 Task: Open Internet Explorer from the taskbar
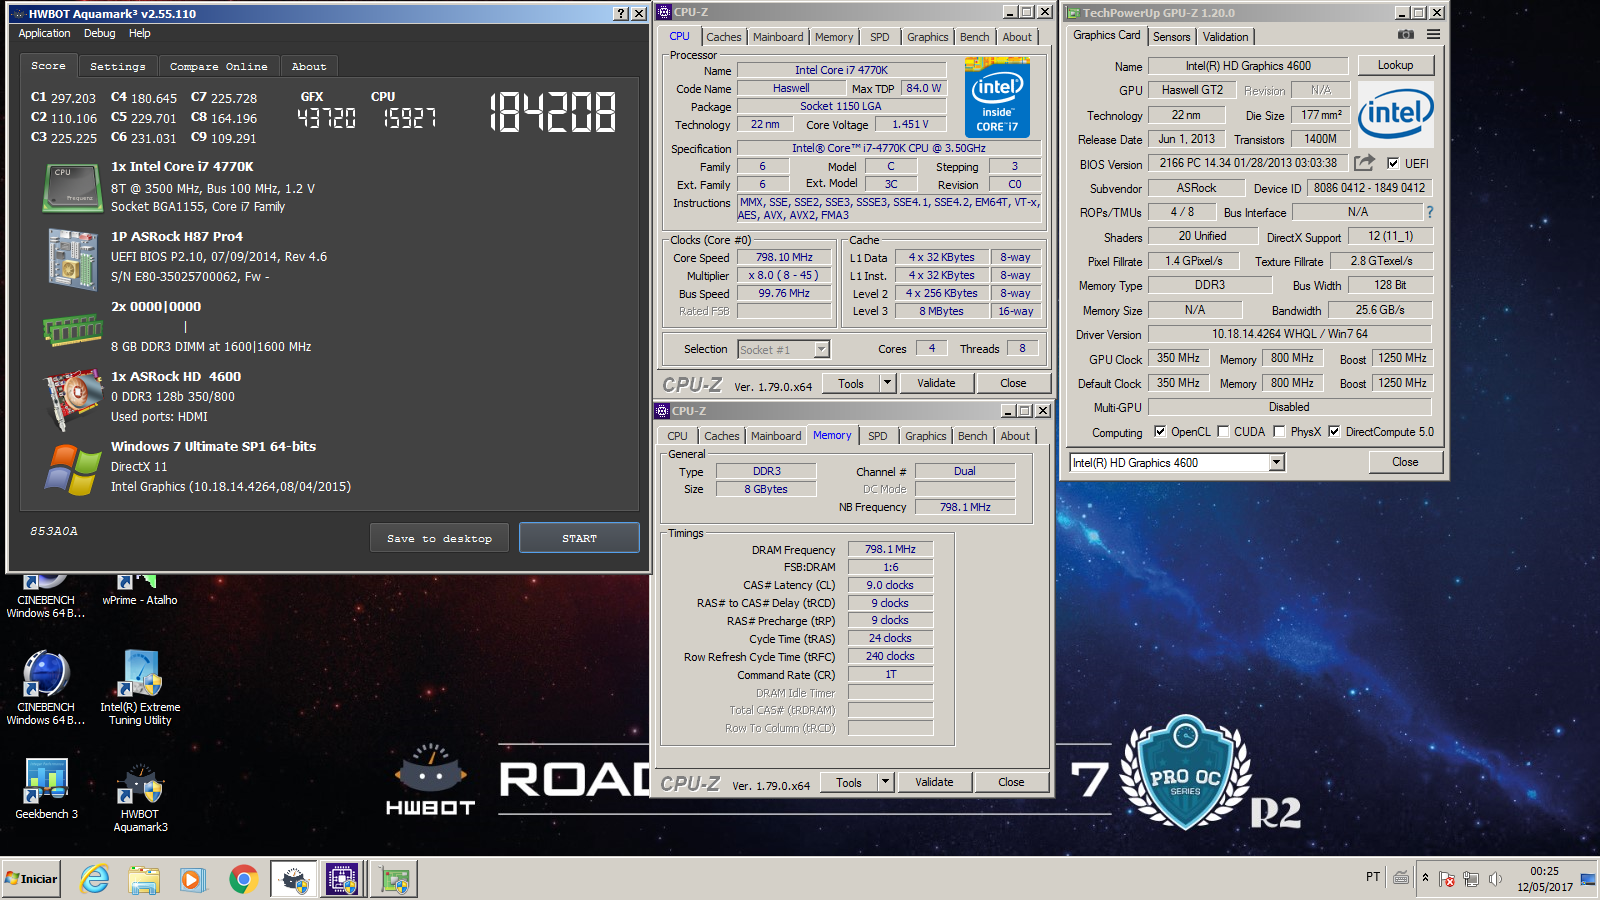point(95,879)
